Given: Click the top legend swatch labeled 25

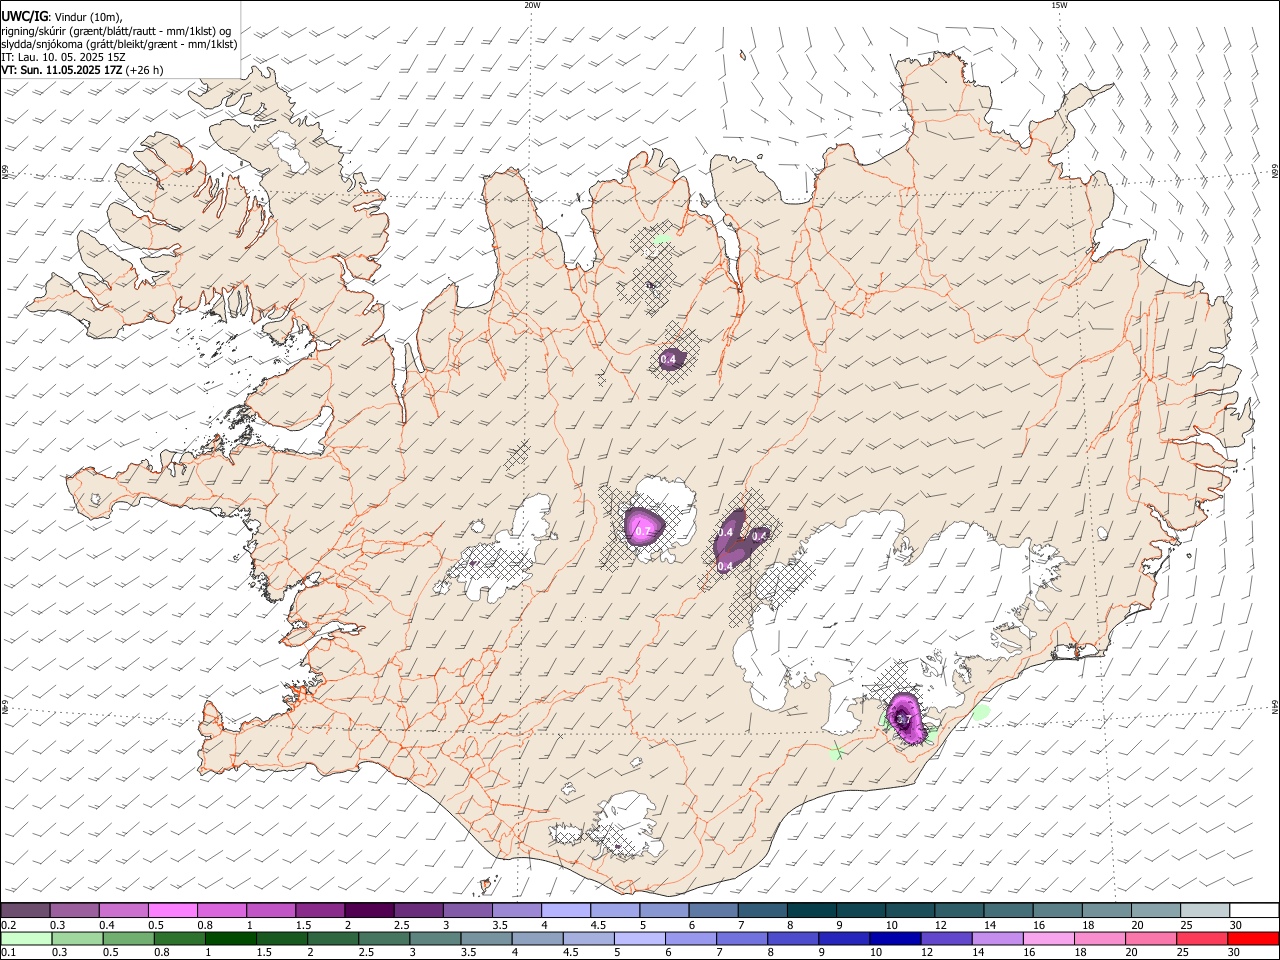Looking at the screenshot, I should pos(1205,910).
